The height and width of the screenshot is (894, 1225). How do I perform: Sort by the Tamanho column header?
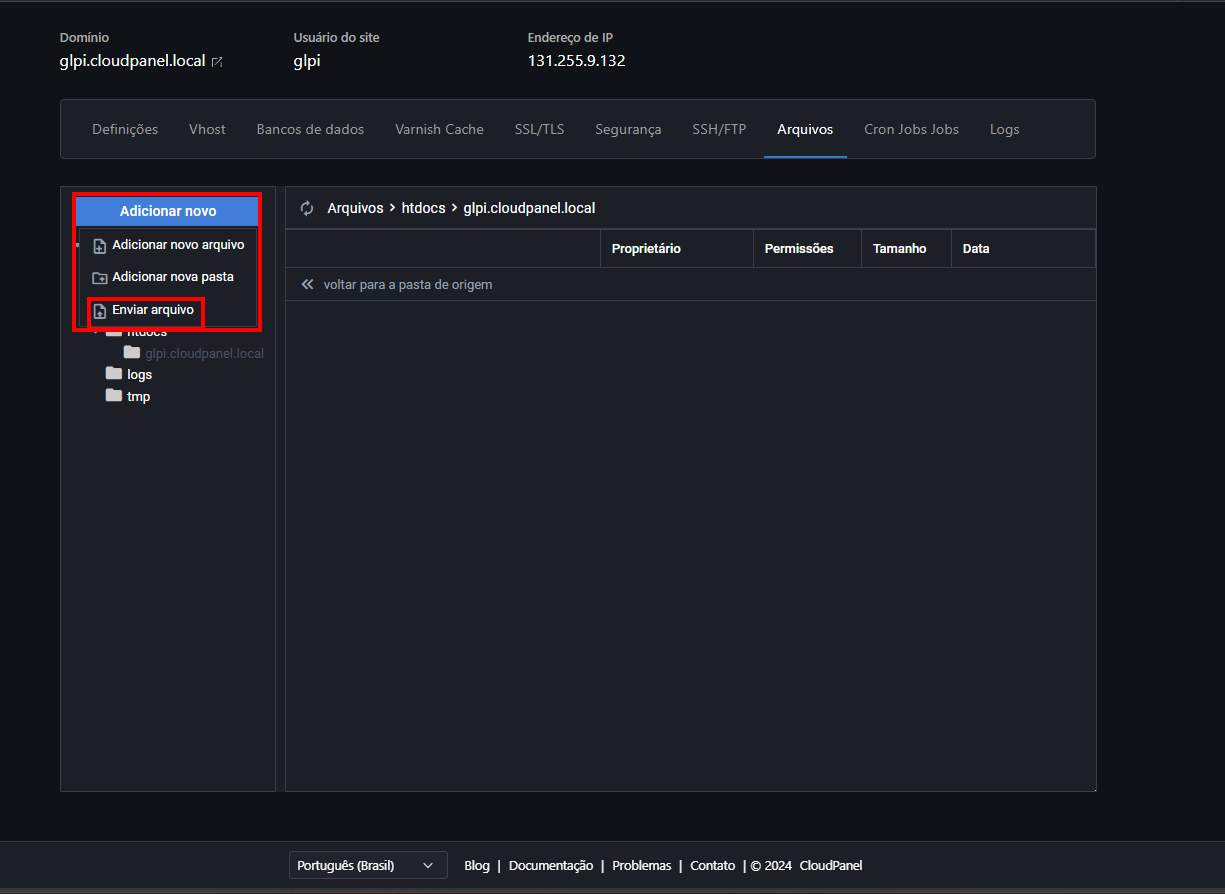coord(899,248)
